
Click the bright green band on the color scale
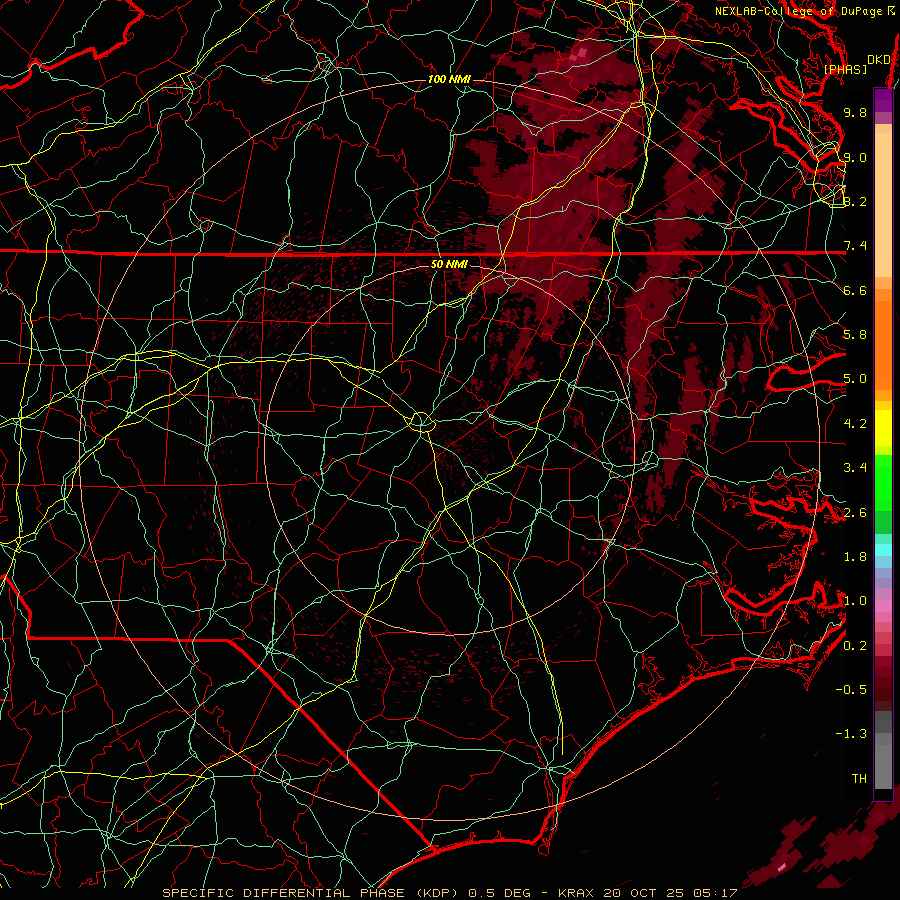(x=883, y=483)
